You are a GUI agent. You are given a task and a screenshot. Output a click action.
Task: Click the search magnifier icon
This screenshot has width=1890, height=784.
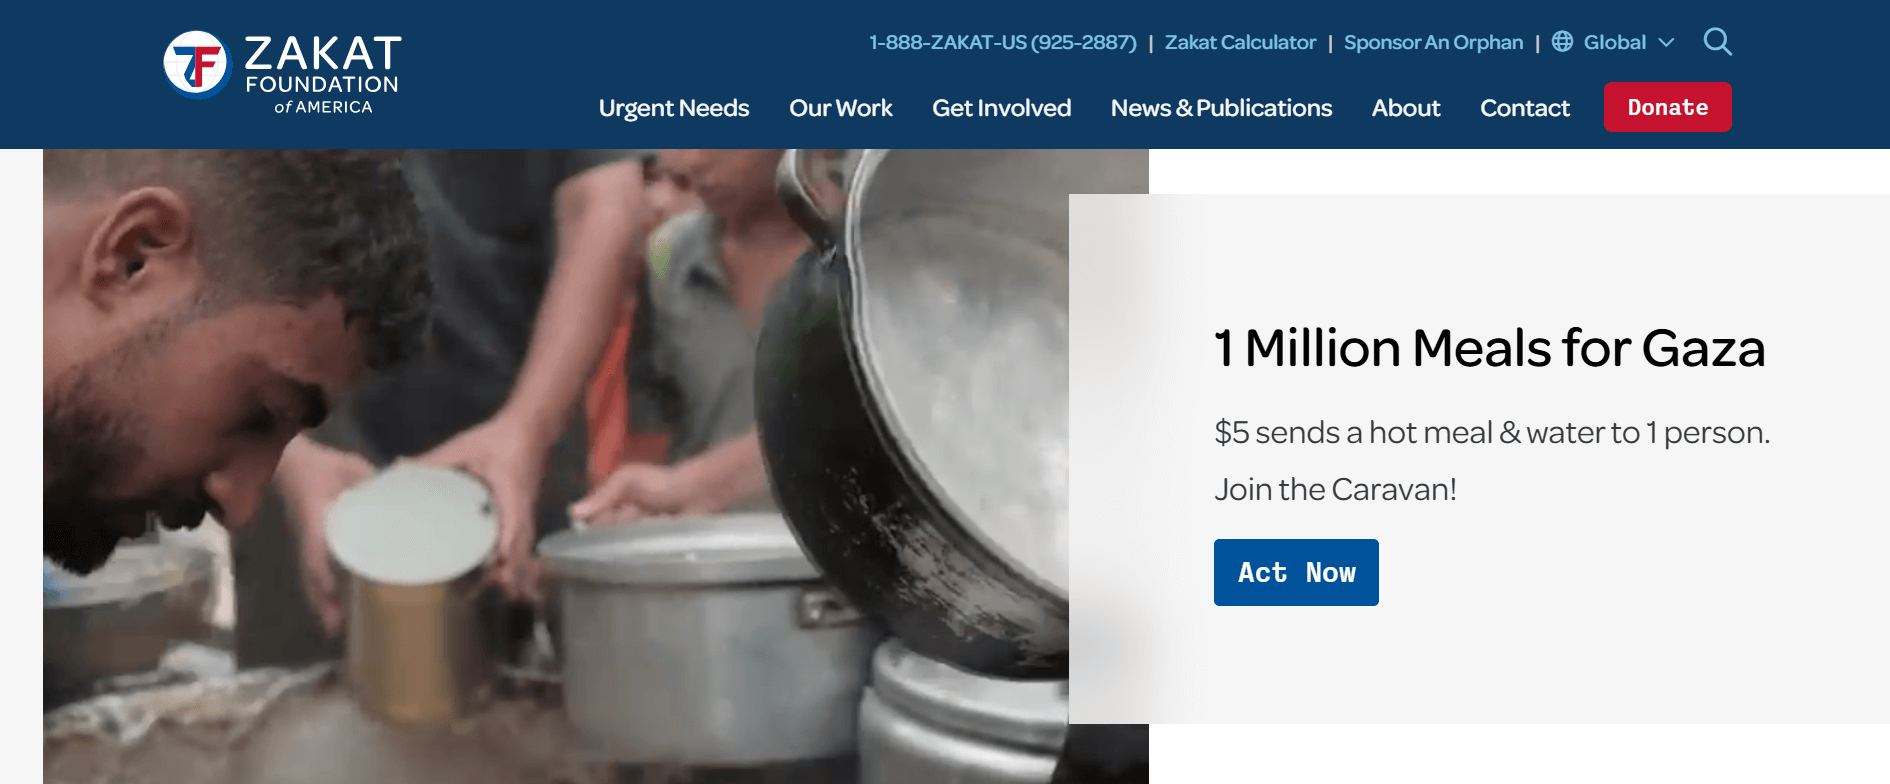click(x=1717, y=42)
